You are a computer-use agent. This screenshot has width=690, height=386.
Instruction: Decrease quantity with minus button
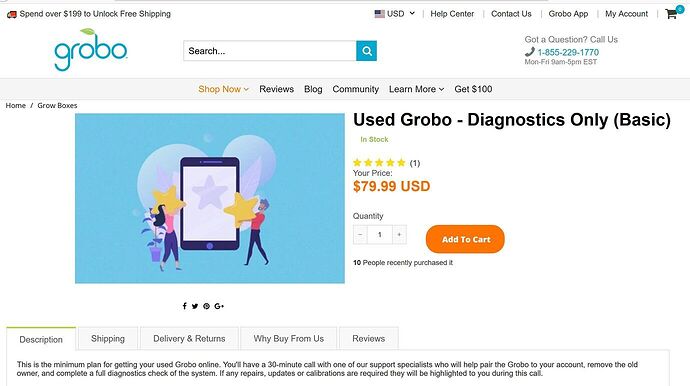(x=360, y=235)
